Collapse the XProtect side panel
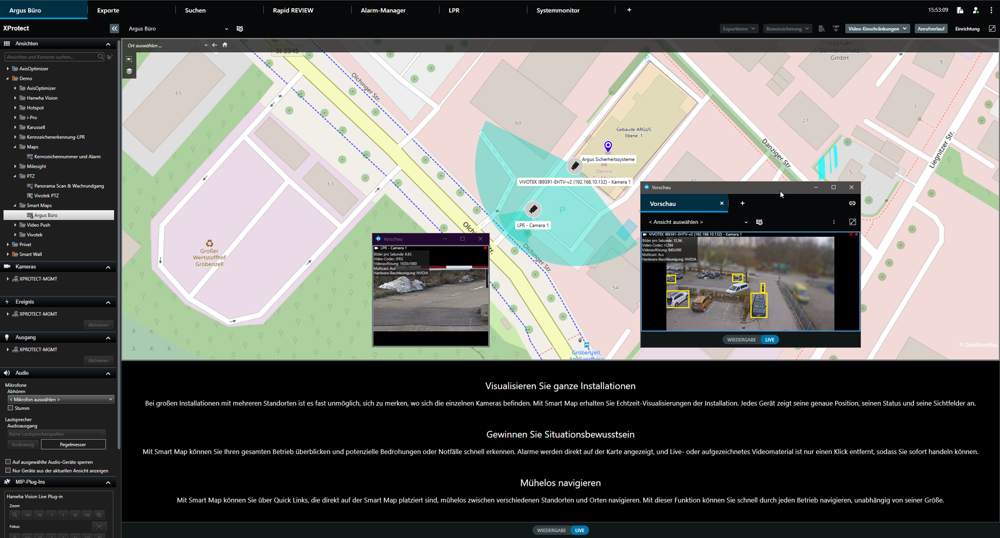Image resolution: width=1000 pixels, height=538 pixels. pyautogui.click(x=114, y=29)
